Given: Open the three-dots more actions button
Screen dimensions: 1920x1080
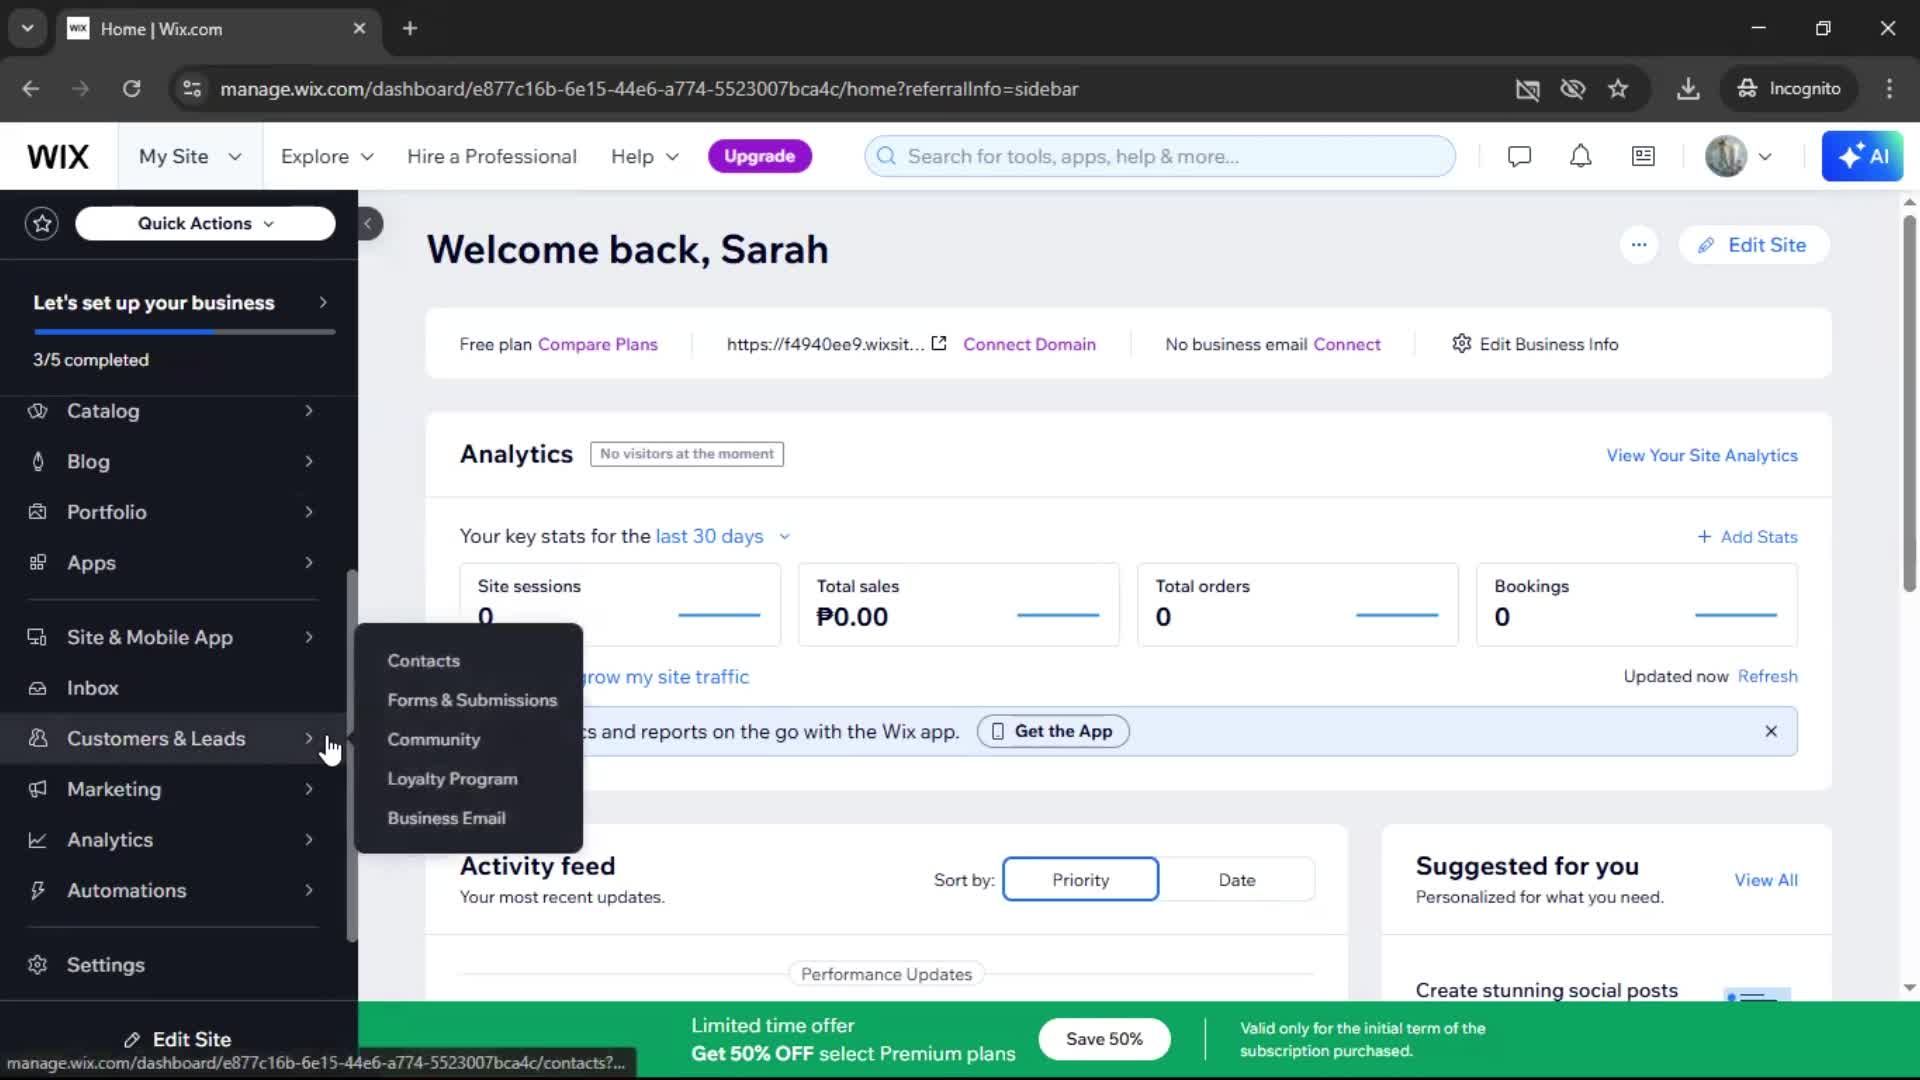Looking at the screenshot, I should (1639, 245).
